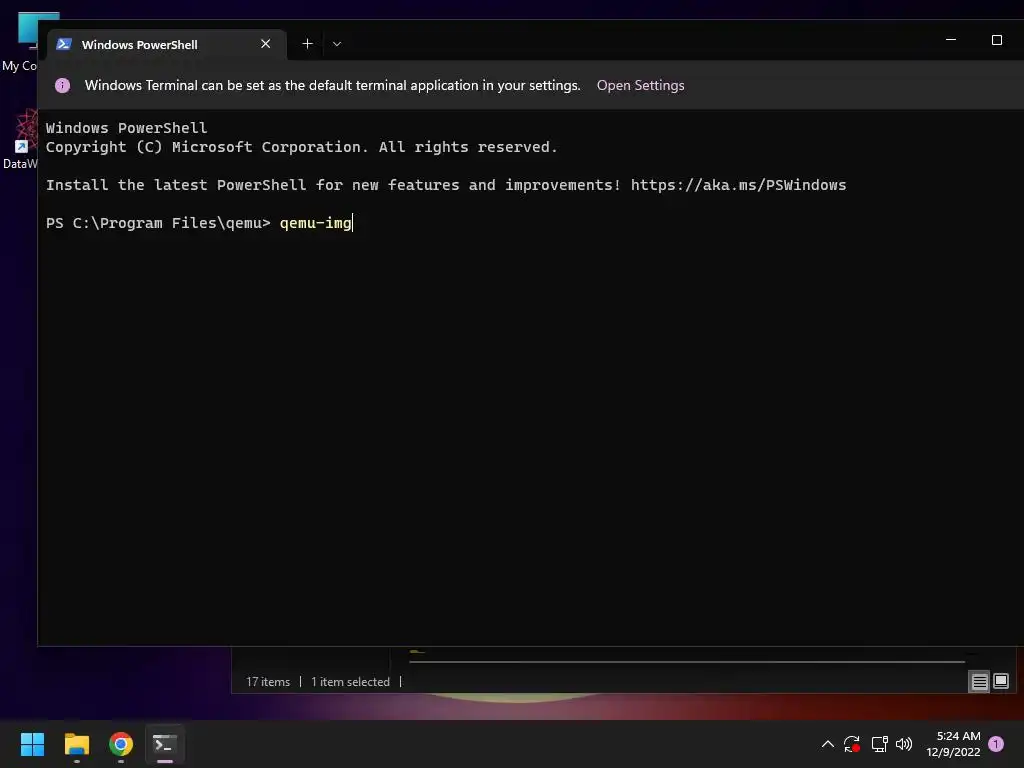Image resolution: width=1024 pixels, height=768 pixels.
Task: Open File Explorer from the taskbar
Action: click(x=77, y=744)
